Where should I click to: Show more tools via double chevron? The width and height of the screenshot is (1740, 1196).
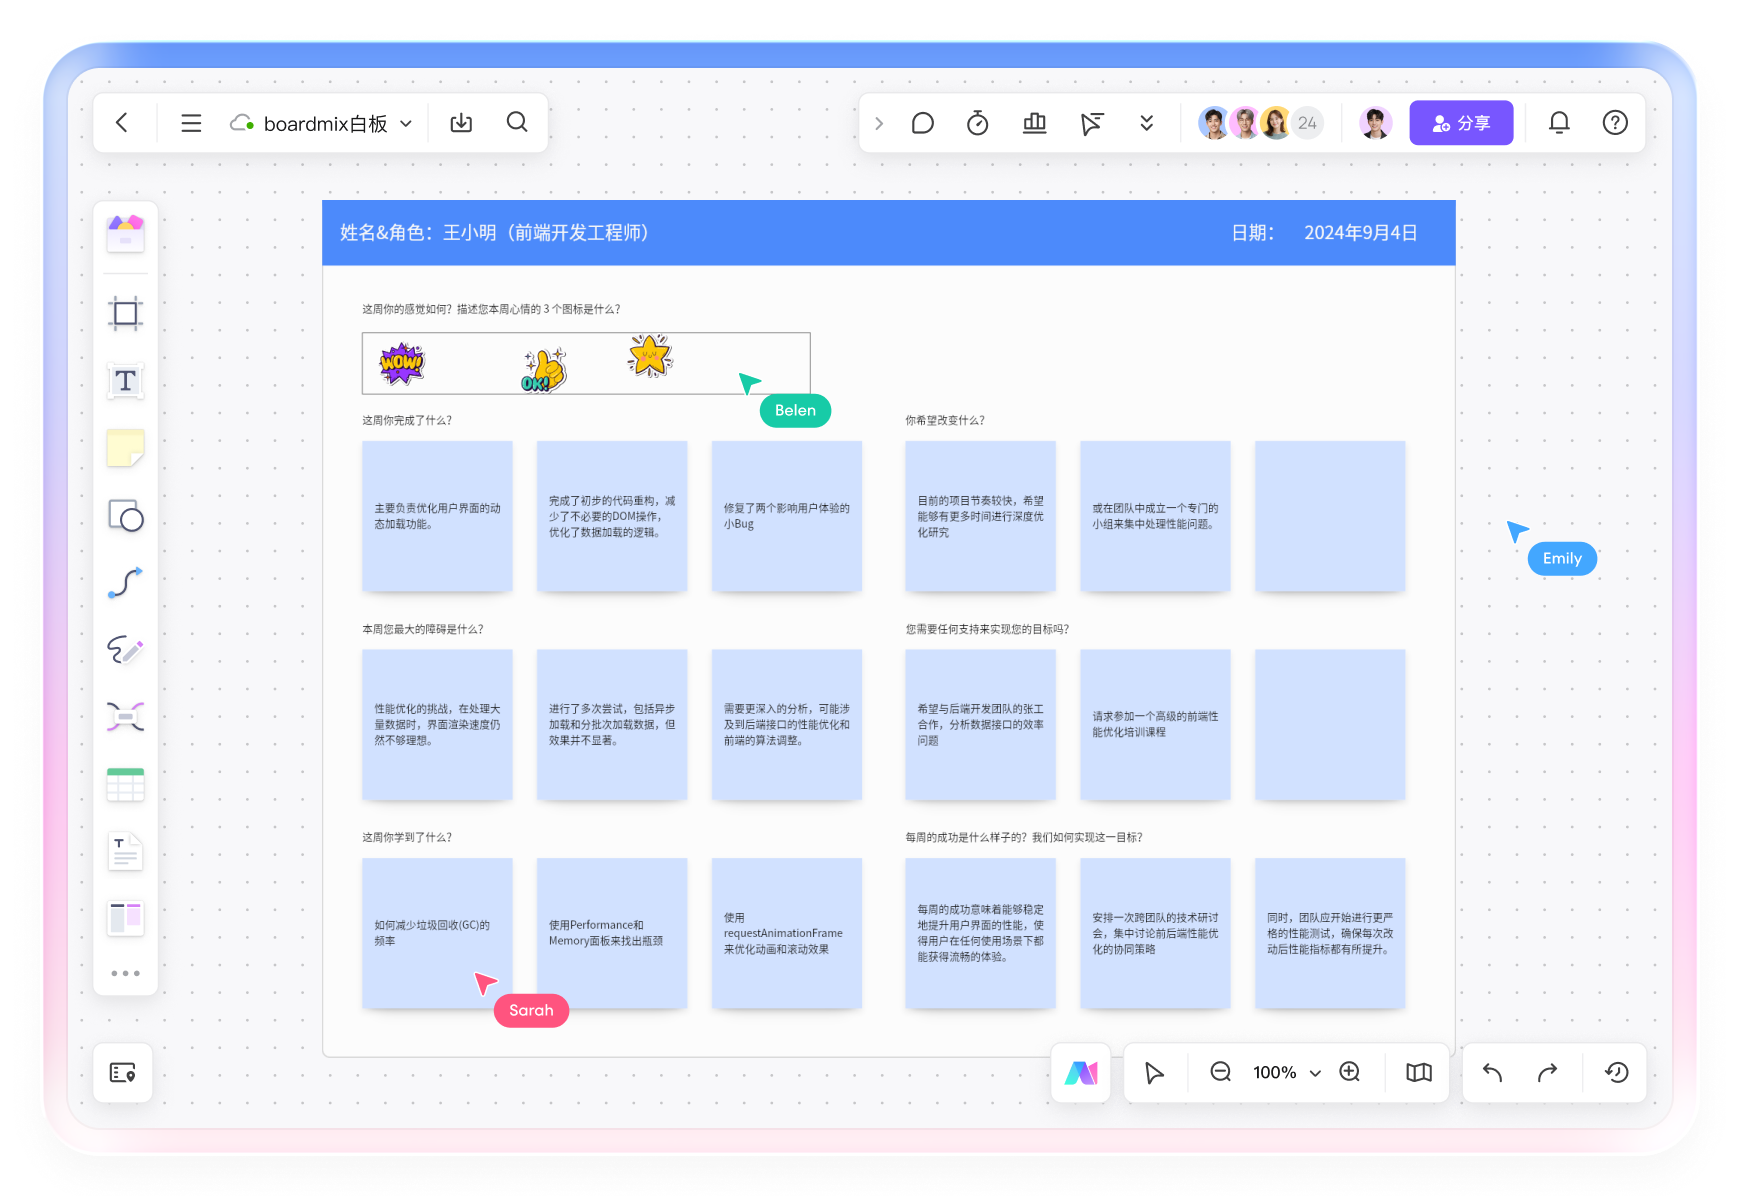(1146, 123)
